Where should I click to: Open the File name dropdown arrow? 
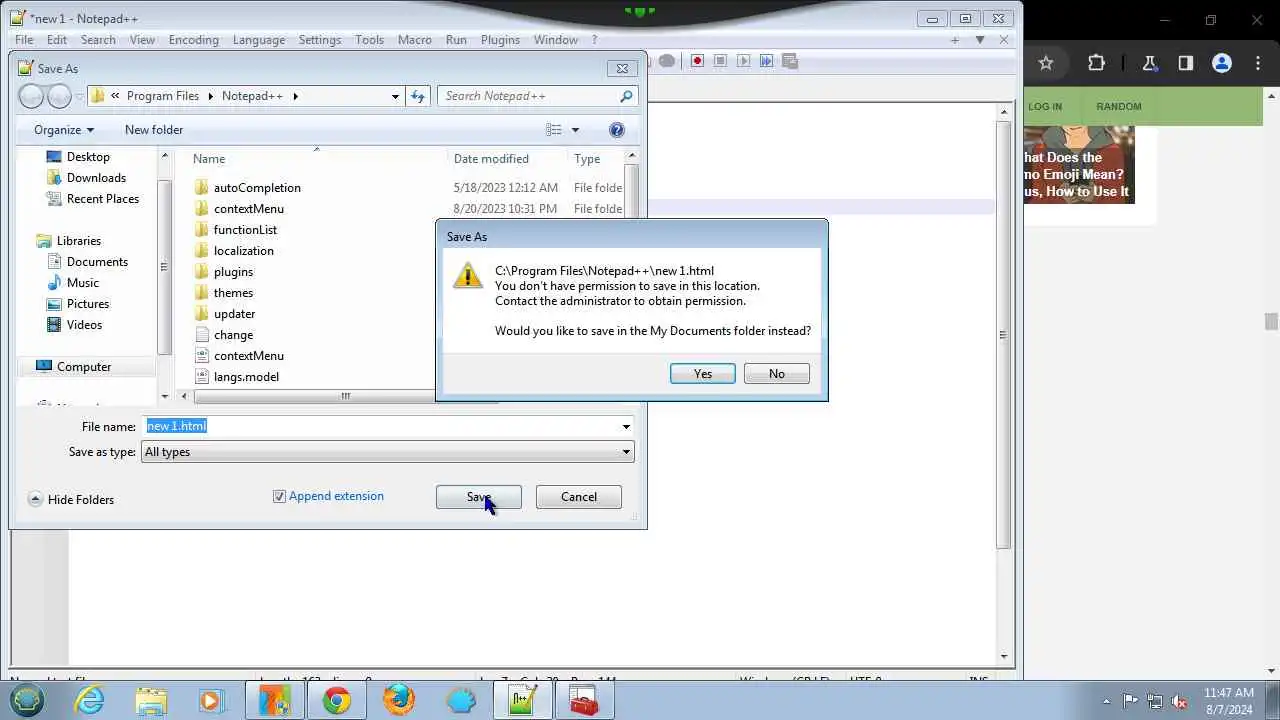[x=626, y=427]
